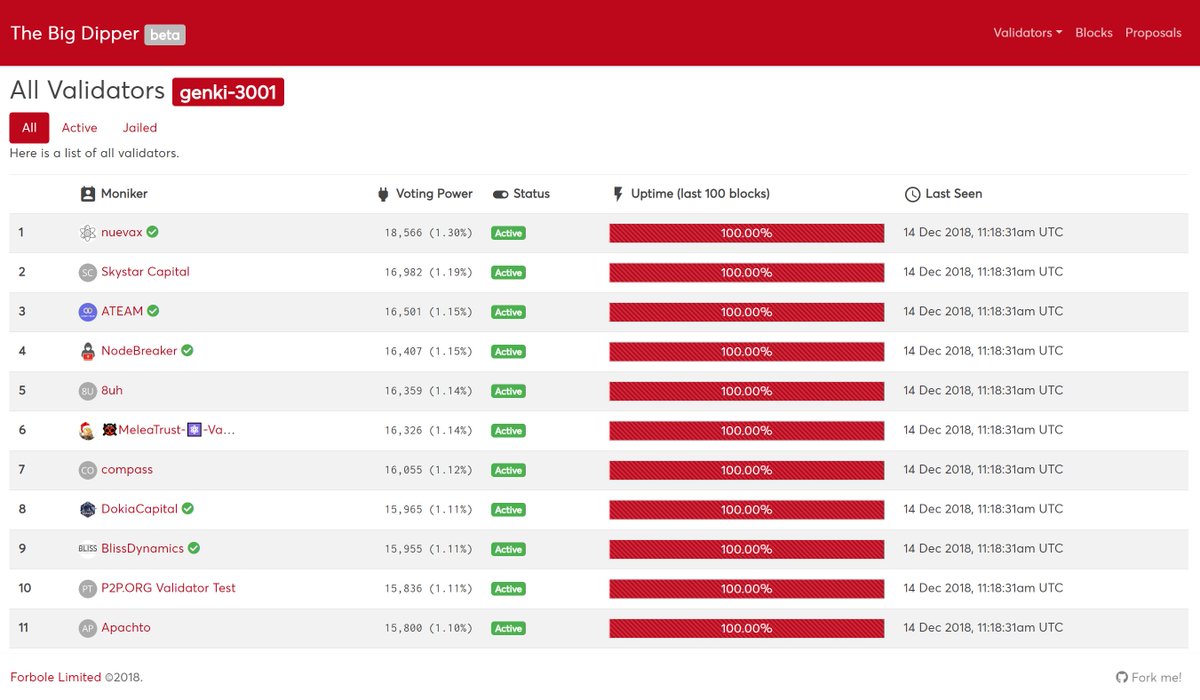The image size is (1200, 700).
Task: Click the GitHub icon beside Fork me
Action: (1122, 677)
